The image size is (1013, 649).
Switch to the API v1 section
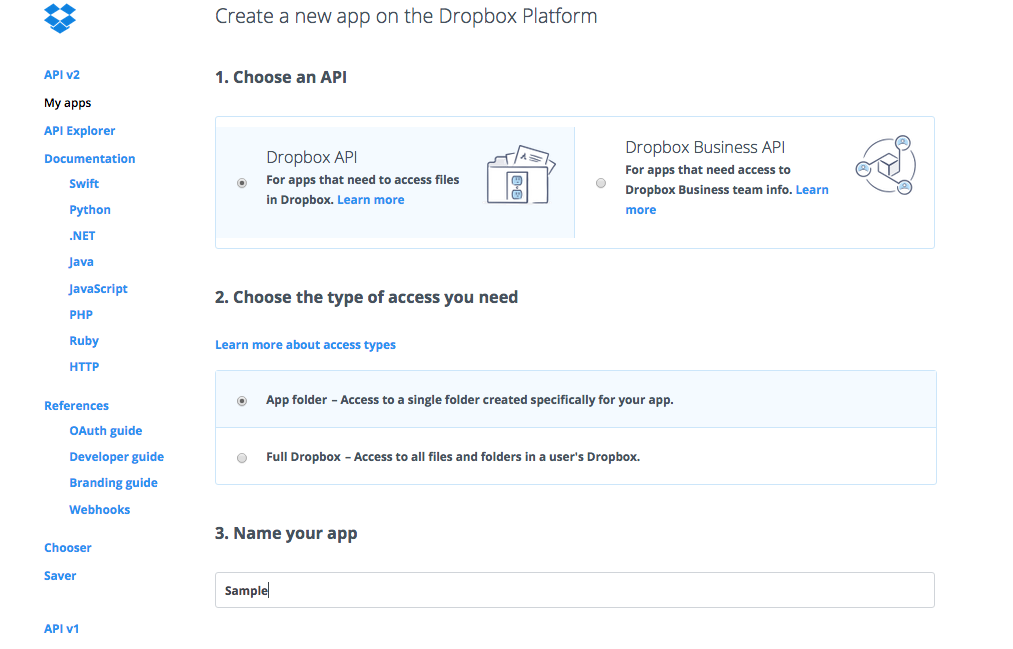pos(61,628)
